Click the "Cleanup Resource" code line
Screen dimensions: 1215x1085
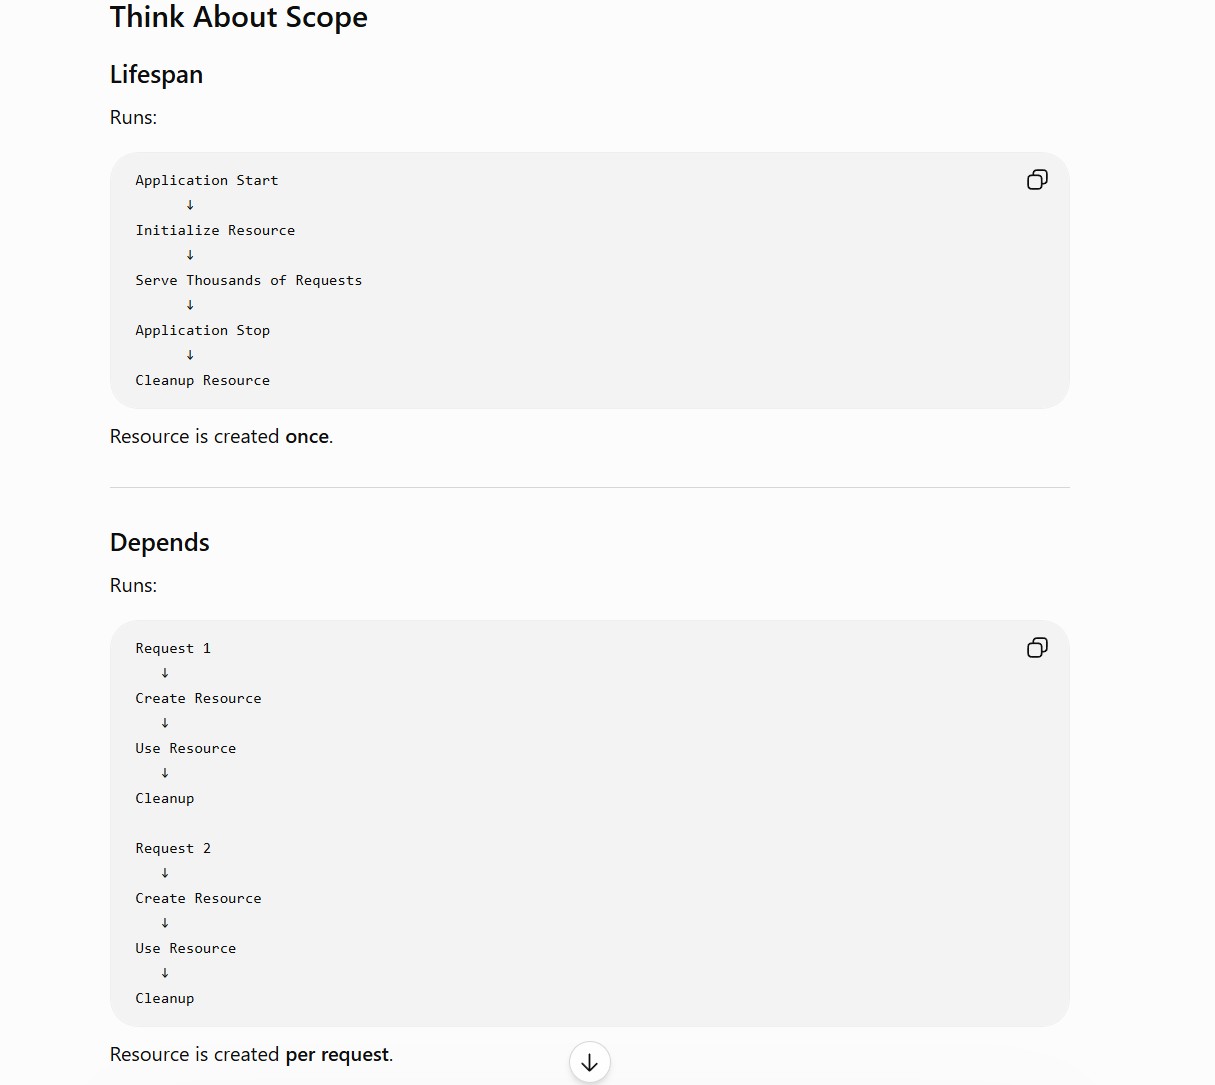click(203, 381)
